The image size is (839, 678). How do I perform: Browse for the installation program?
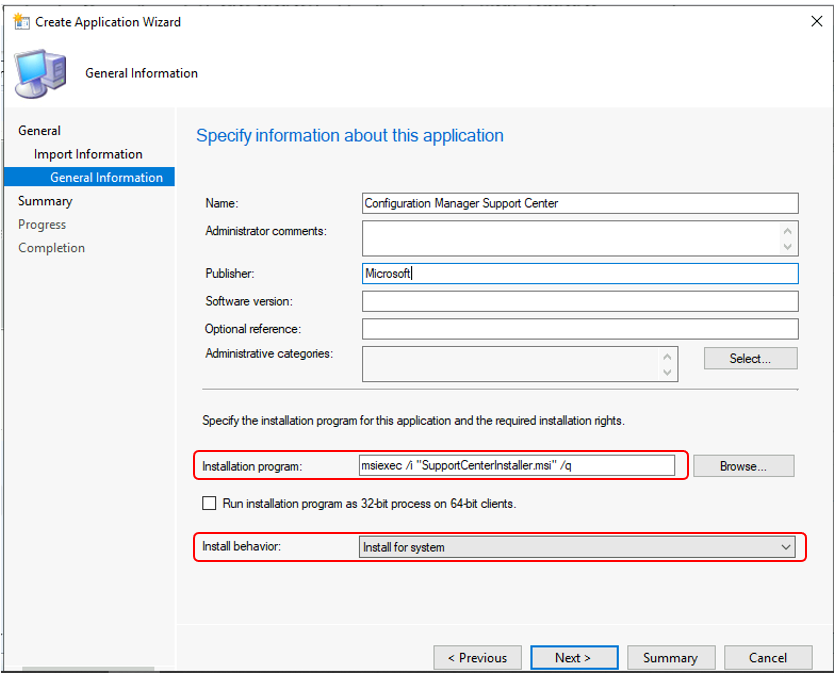(x=743, y=466)
